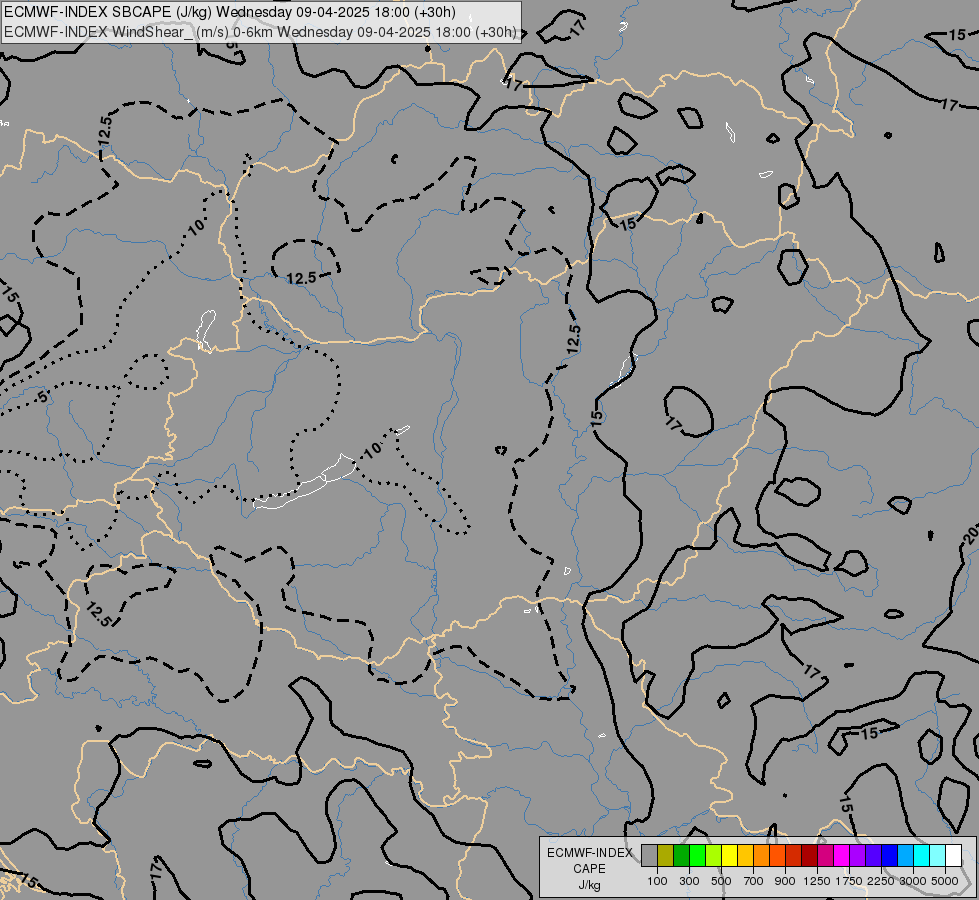The image size is (979, 900).
Task: Click the ECMWF-INDEX label in legend box
Action: [x=589, y=853]
